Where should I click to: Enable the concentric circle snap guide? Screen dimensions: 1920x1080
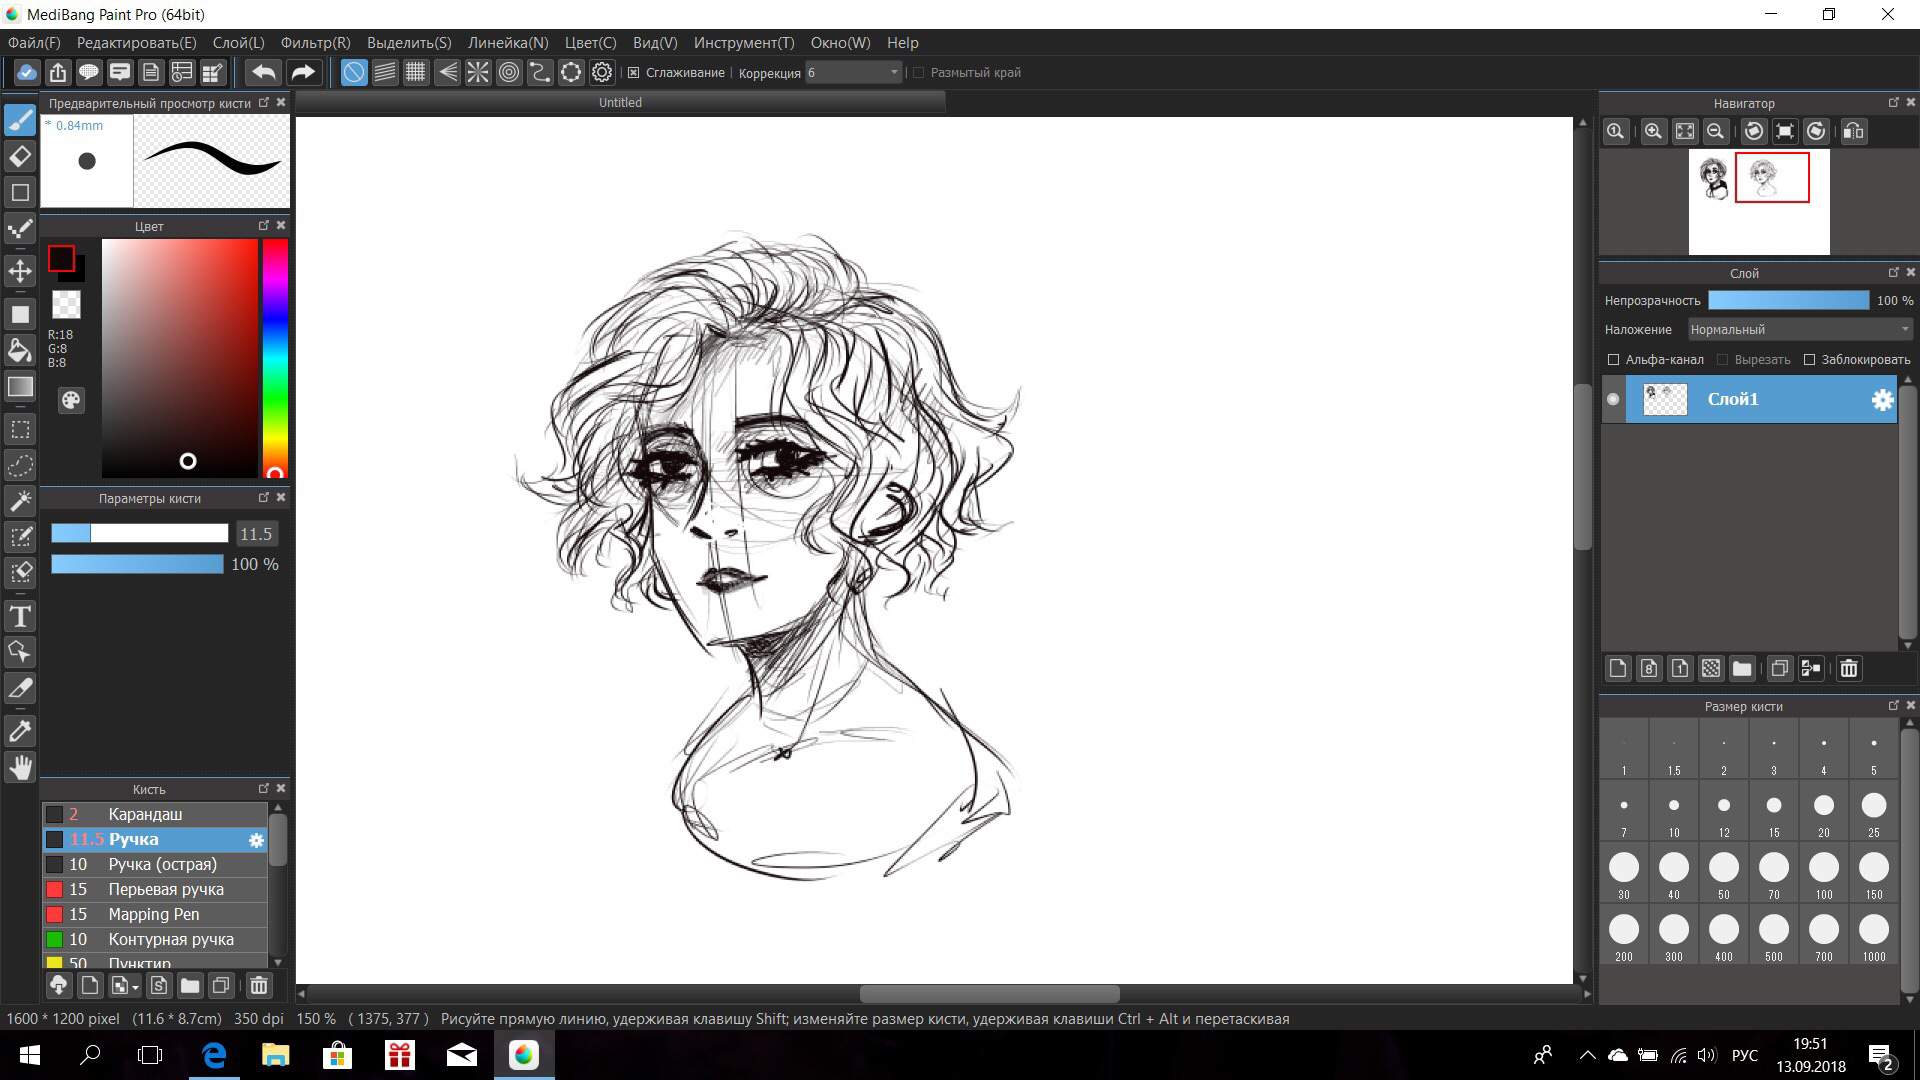coord(509,72)
